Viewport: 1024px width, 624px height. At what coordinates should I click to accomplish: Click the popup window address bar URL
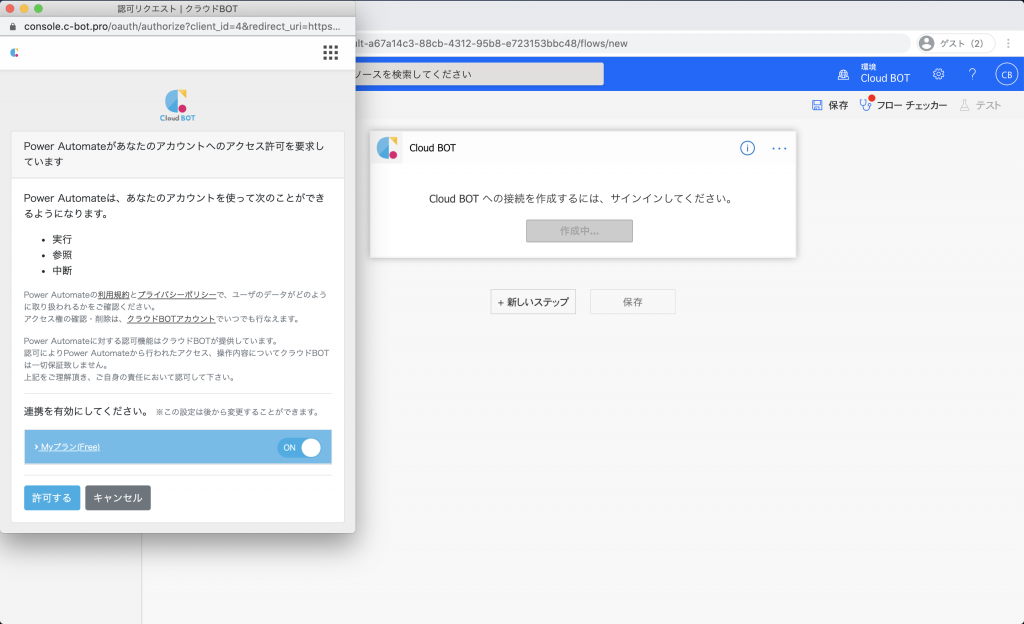[x=182, y=27]
